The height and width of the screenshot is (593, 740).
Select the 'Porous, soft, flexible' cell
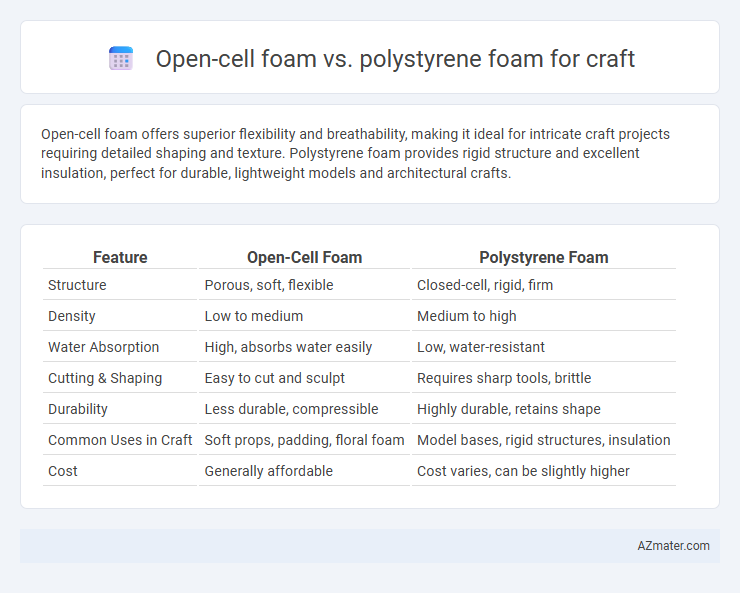(x=269, y=285)
